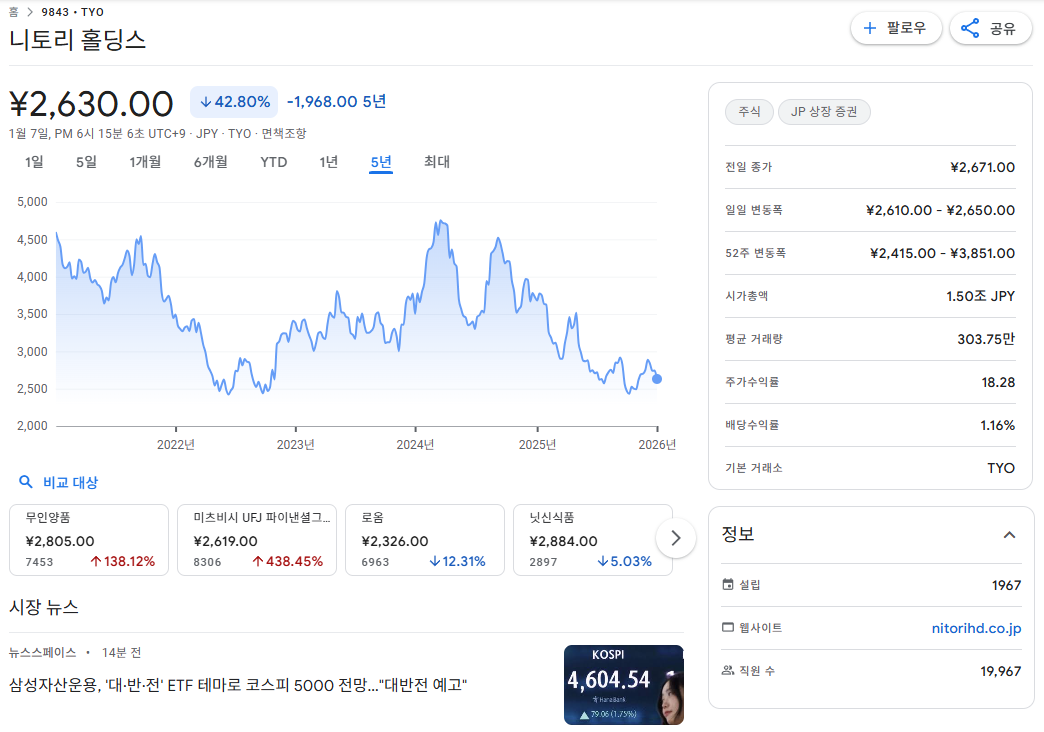Open the 면책조항 disclaimer link
The image size is (1044, 732).
tap(284, 133)
